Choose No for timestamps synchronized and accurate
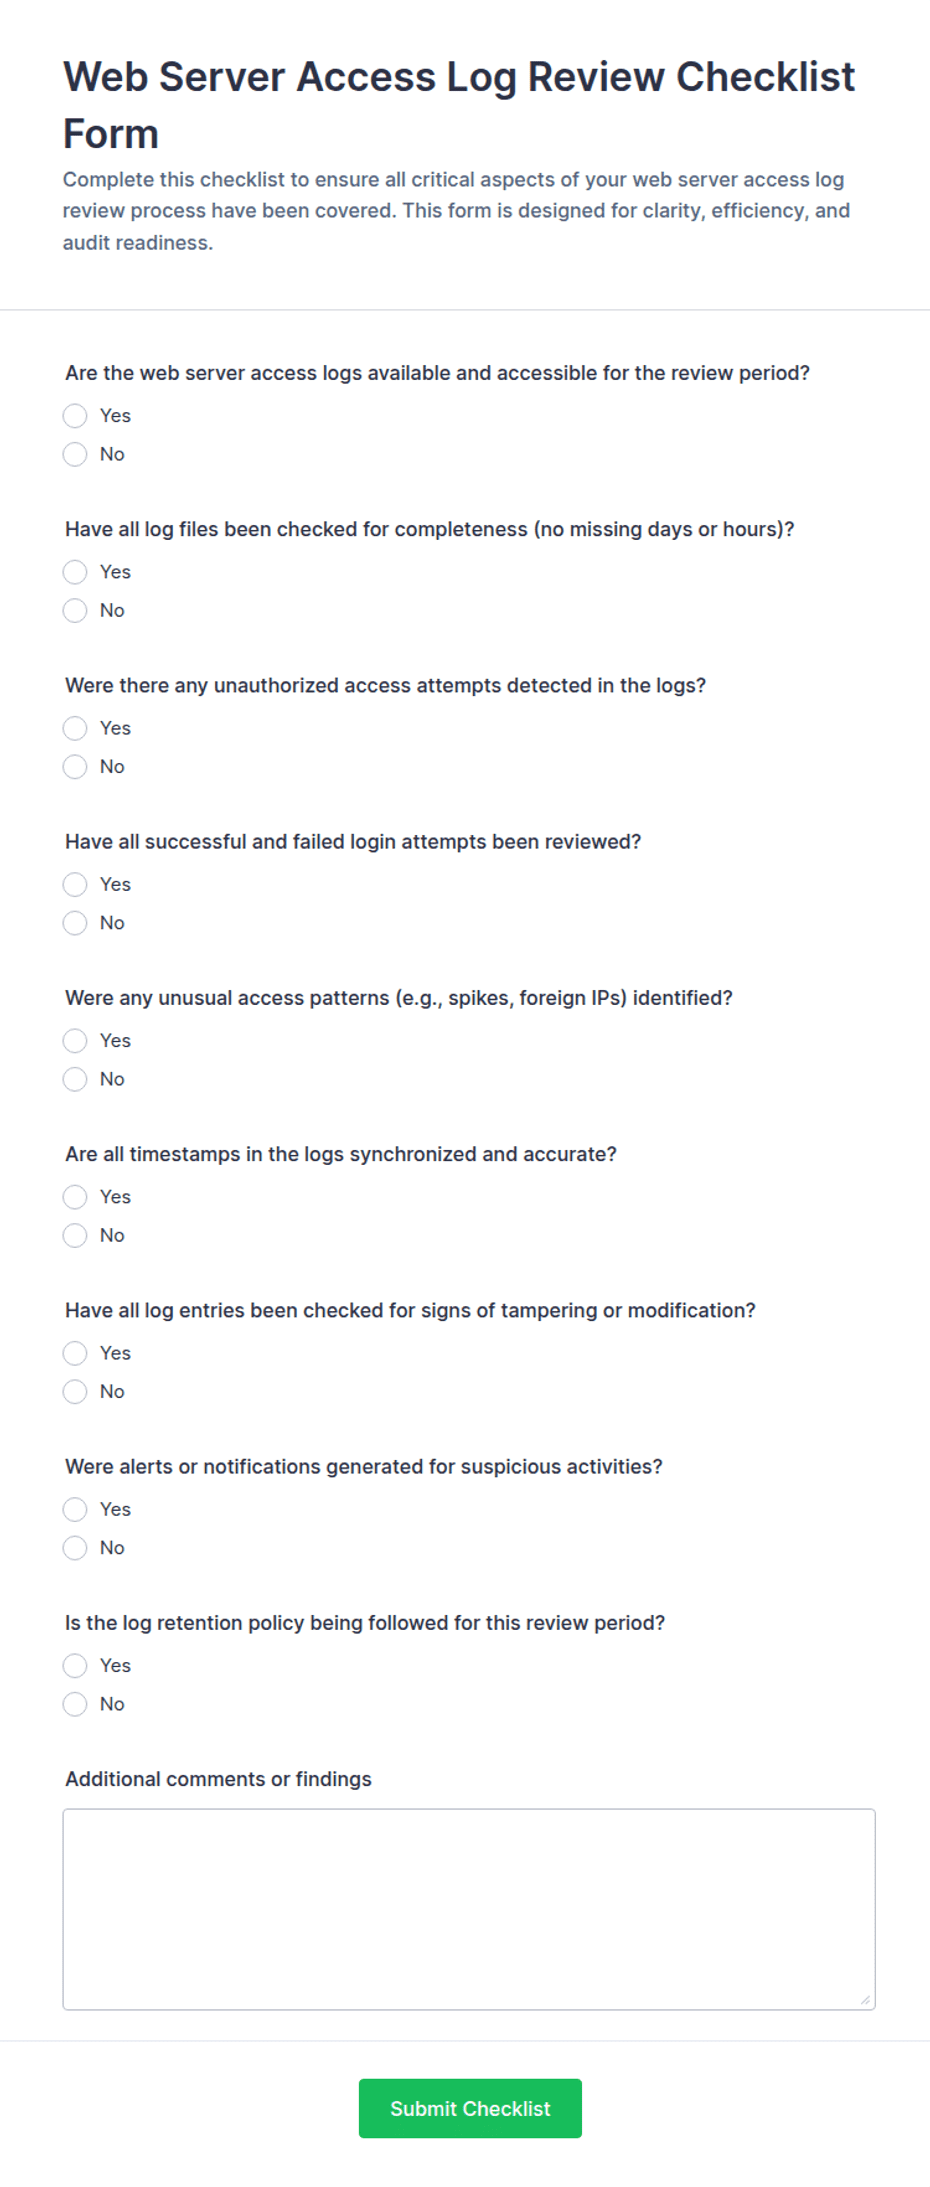 click(x=75, y=1235)
